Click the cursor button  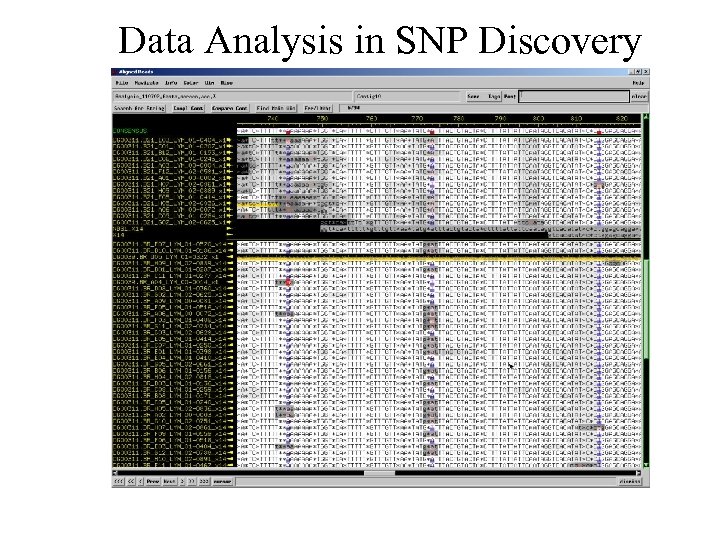(x=223, y=481)
